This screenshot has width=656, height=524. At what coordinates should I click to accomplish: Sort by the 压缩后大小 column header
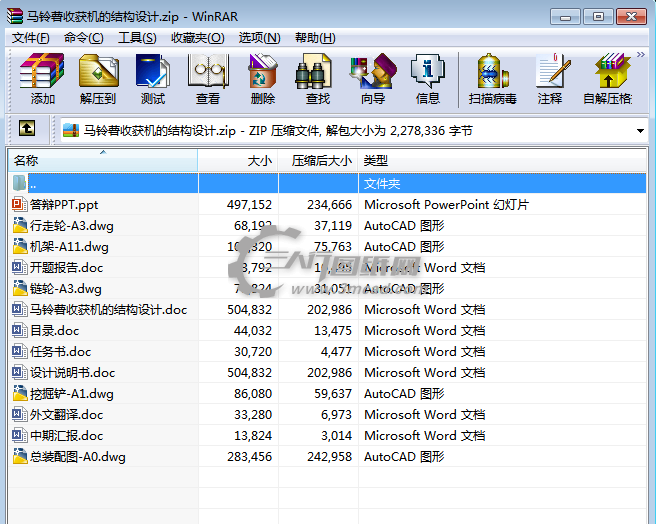pos(318,160)
